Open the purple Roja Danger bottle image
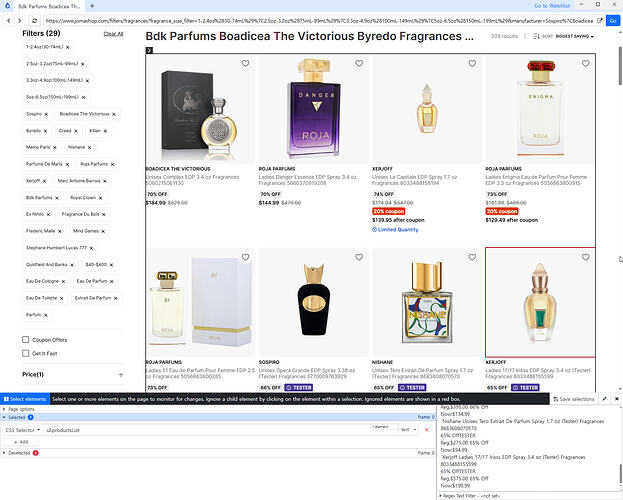This screenshot has height=500, width=623. 313,109
